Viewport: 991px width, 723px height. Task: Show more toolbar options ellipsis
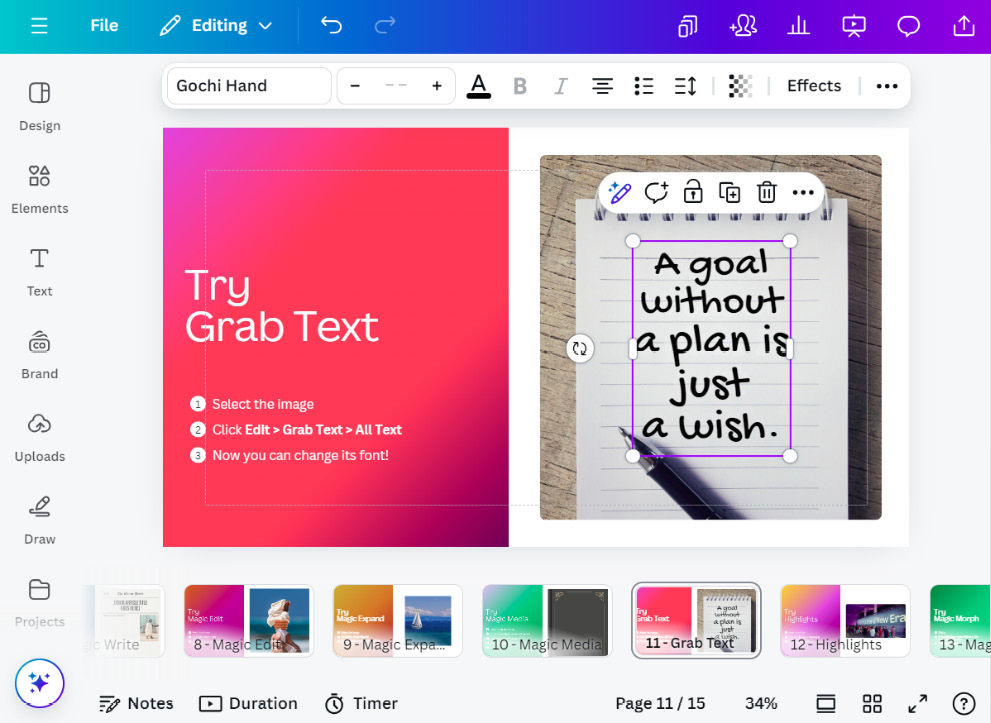point(887,86)
